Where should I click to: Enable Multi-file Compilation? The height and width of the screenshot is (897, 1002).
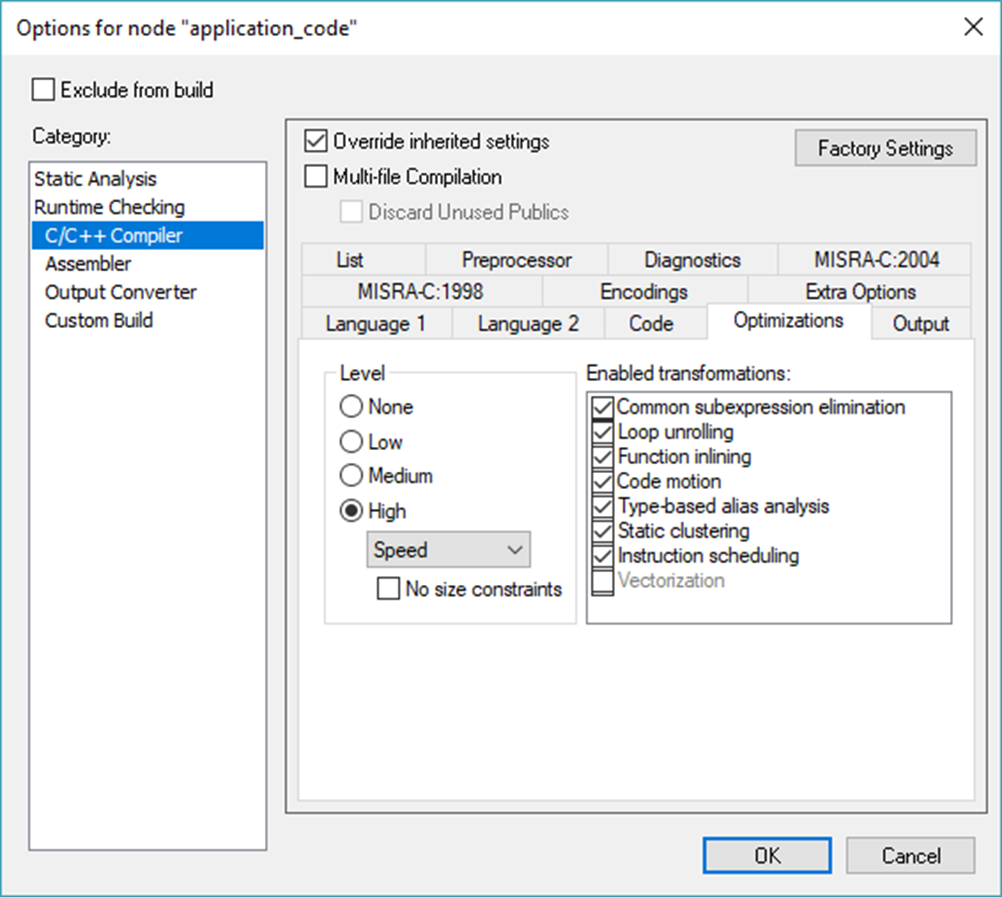tap(316, 176)
